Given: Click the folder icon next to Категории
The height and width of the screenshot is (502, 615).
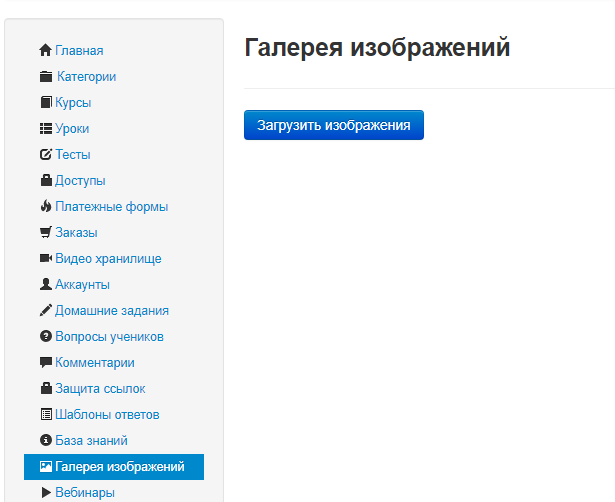Looking at the screenshot, I should [x=46, y=76].
